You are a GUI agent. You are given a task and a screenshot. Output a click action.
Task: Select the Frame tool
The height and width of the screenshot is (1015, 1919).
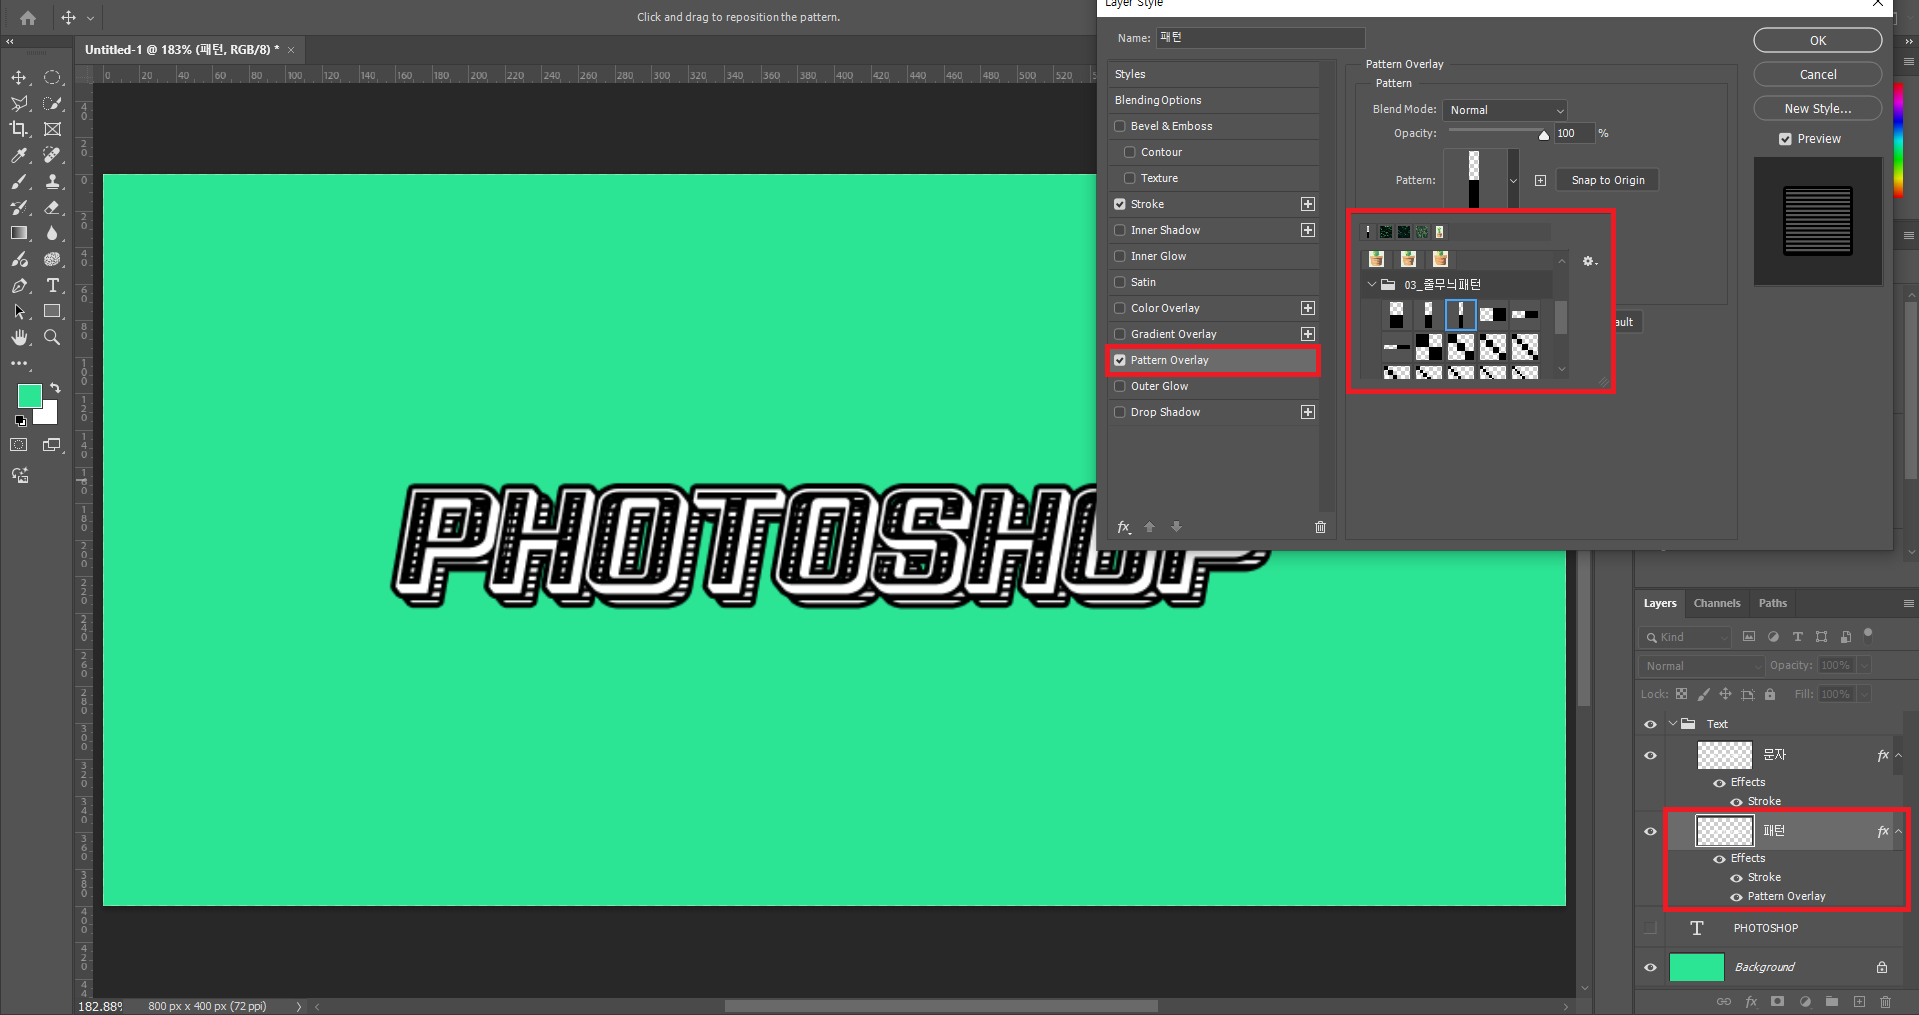coord(53,129)
